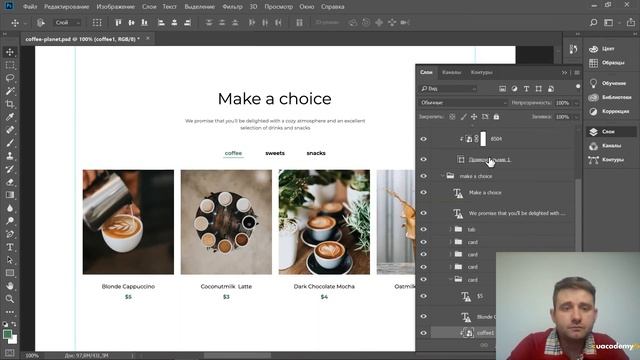640x360 pixels.
Task: Filter layers by adjustment layers icon
Action: (514, 89)
